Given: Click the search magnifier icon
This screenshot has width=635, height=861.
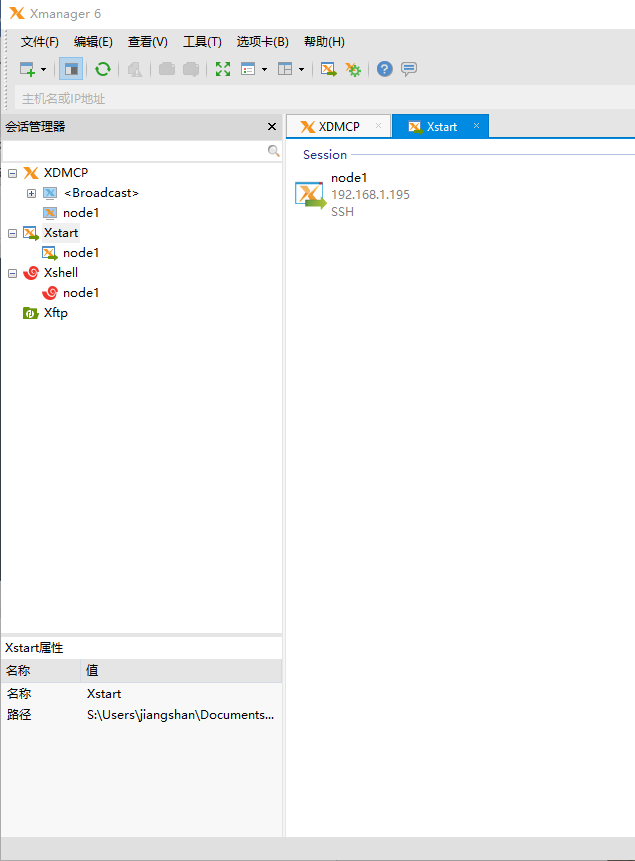Looking at the screenshot, I should [273, 150].
